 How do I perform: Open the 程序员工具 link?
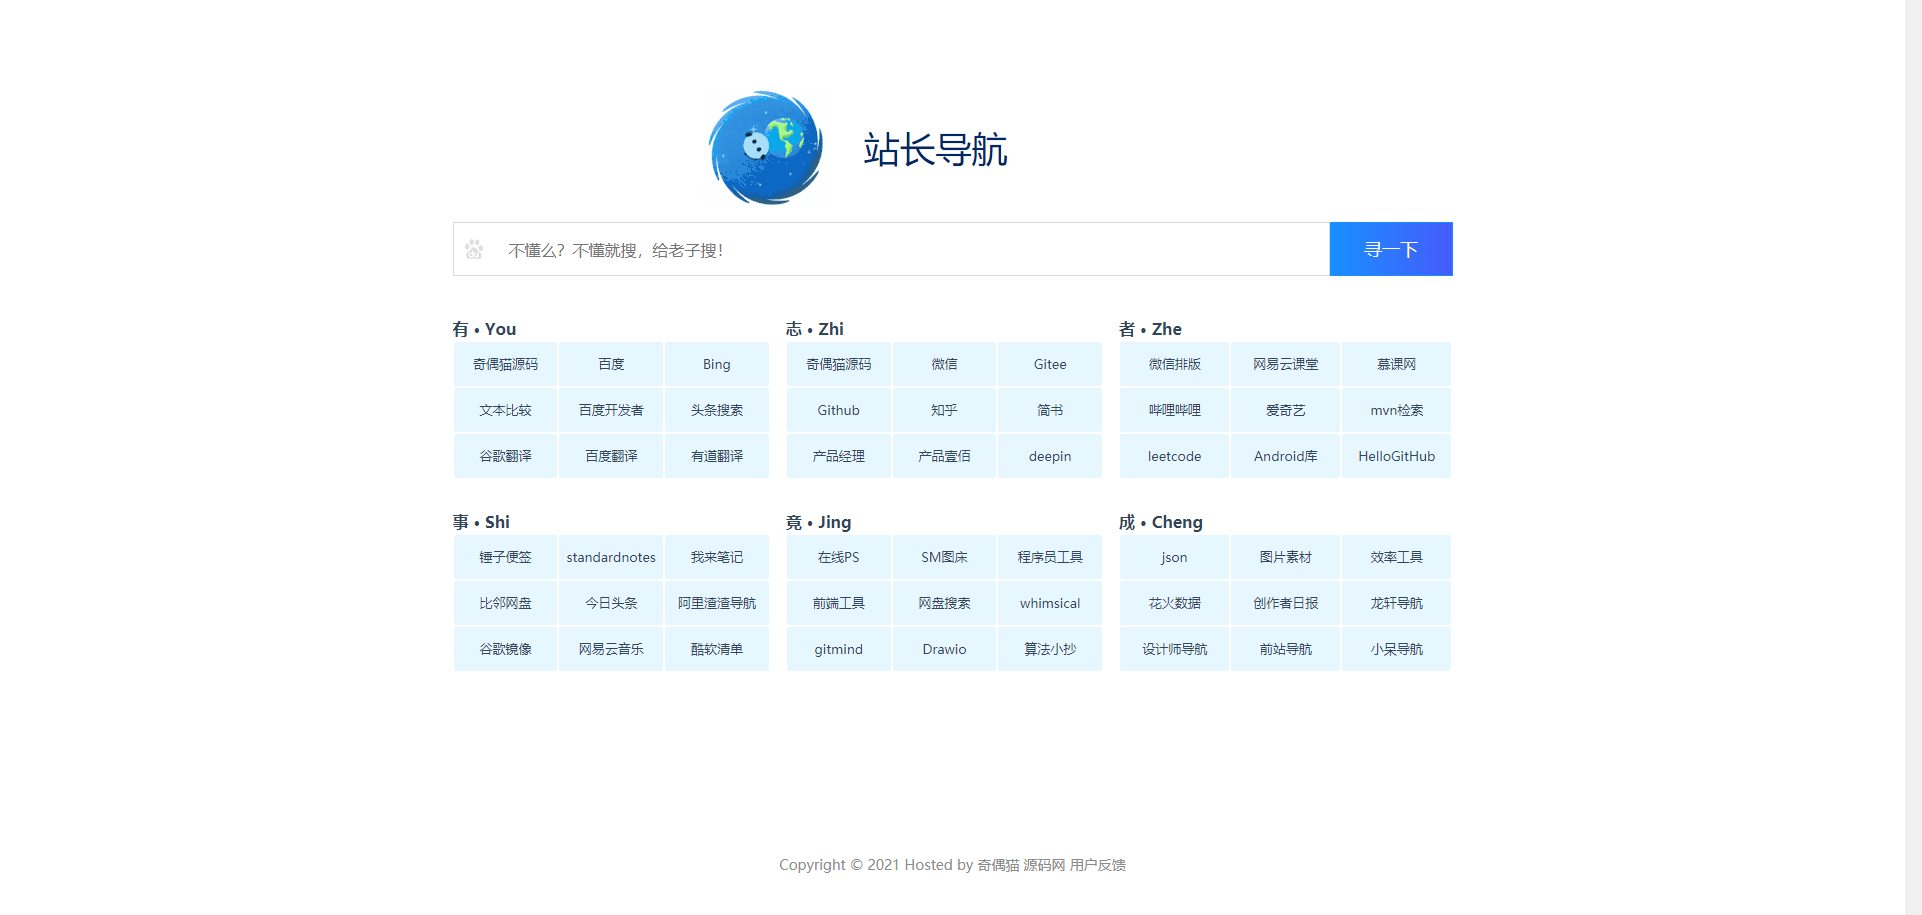pyautogui.click(x=1050, y=557)
